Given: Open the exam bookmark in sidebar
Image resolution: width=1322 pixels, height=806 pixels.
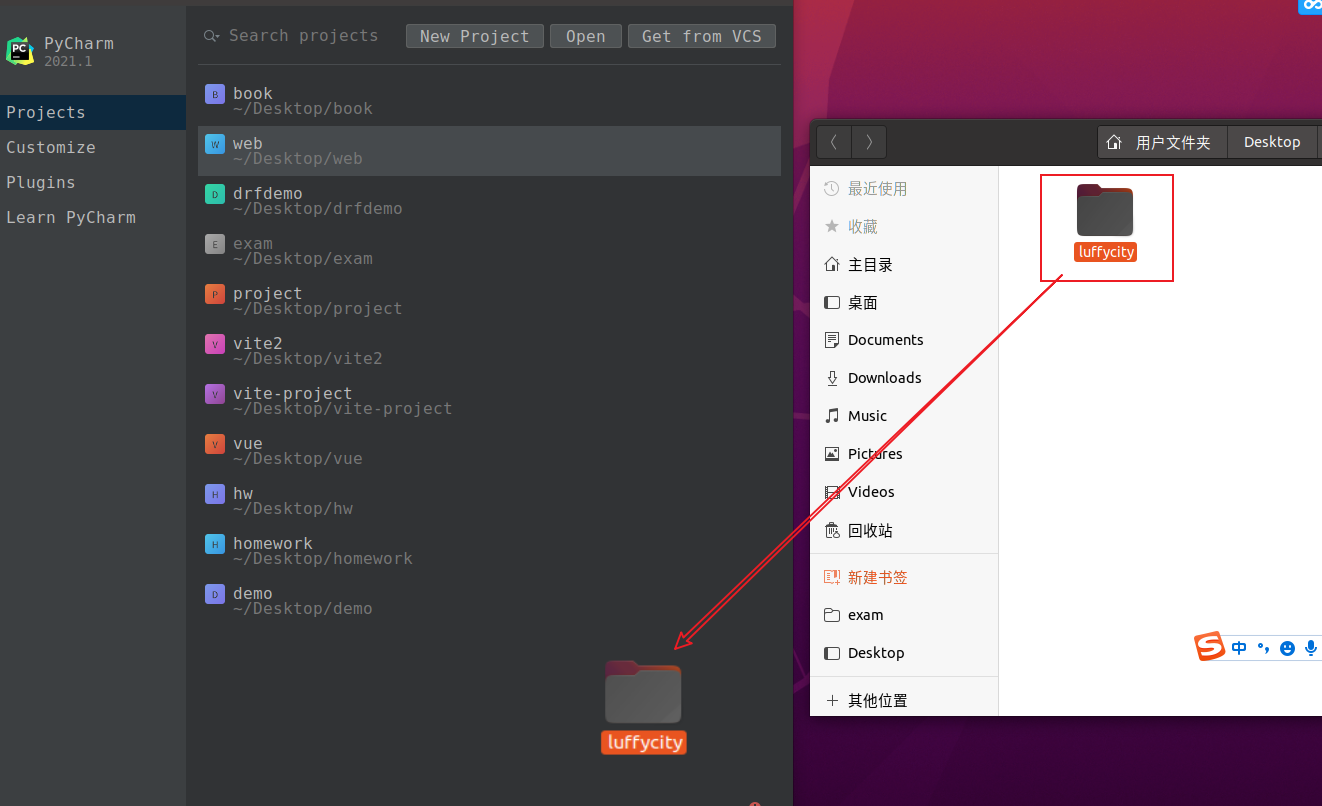Looking at the screenshot, I should point(904,615).
